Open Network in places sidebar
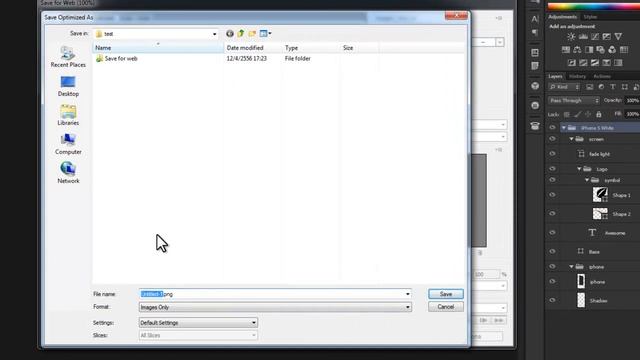640x360 pixels. pyautogui.click(x=68, y=173)
